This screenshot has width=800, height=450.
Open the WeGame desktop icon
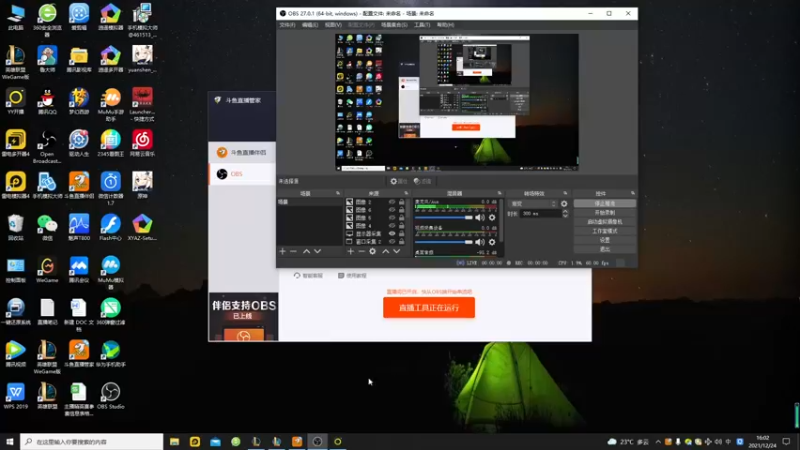(x=47, y=270)
